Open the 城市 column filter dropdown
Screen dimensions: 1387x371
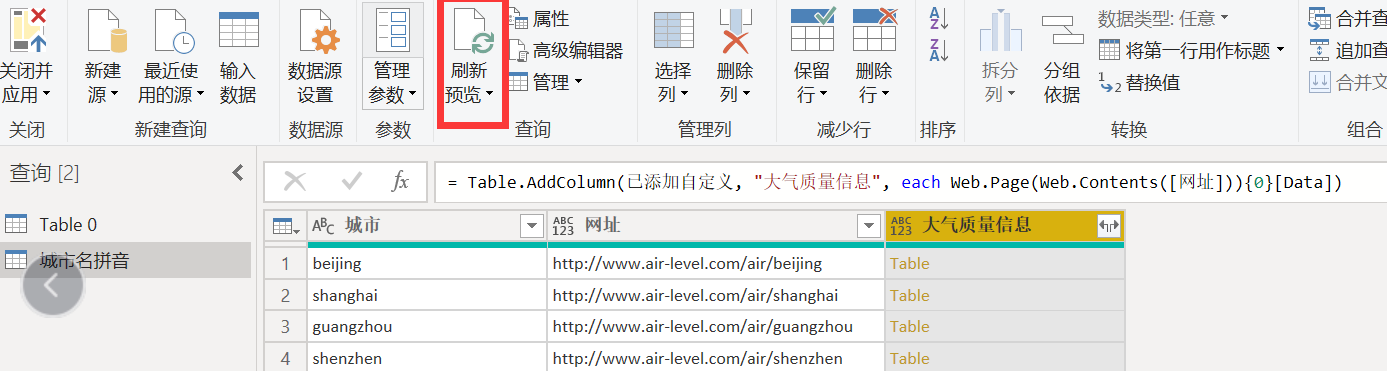(x=532, y=227)
